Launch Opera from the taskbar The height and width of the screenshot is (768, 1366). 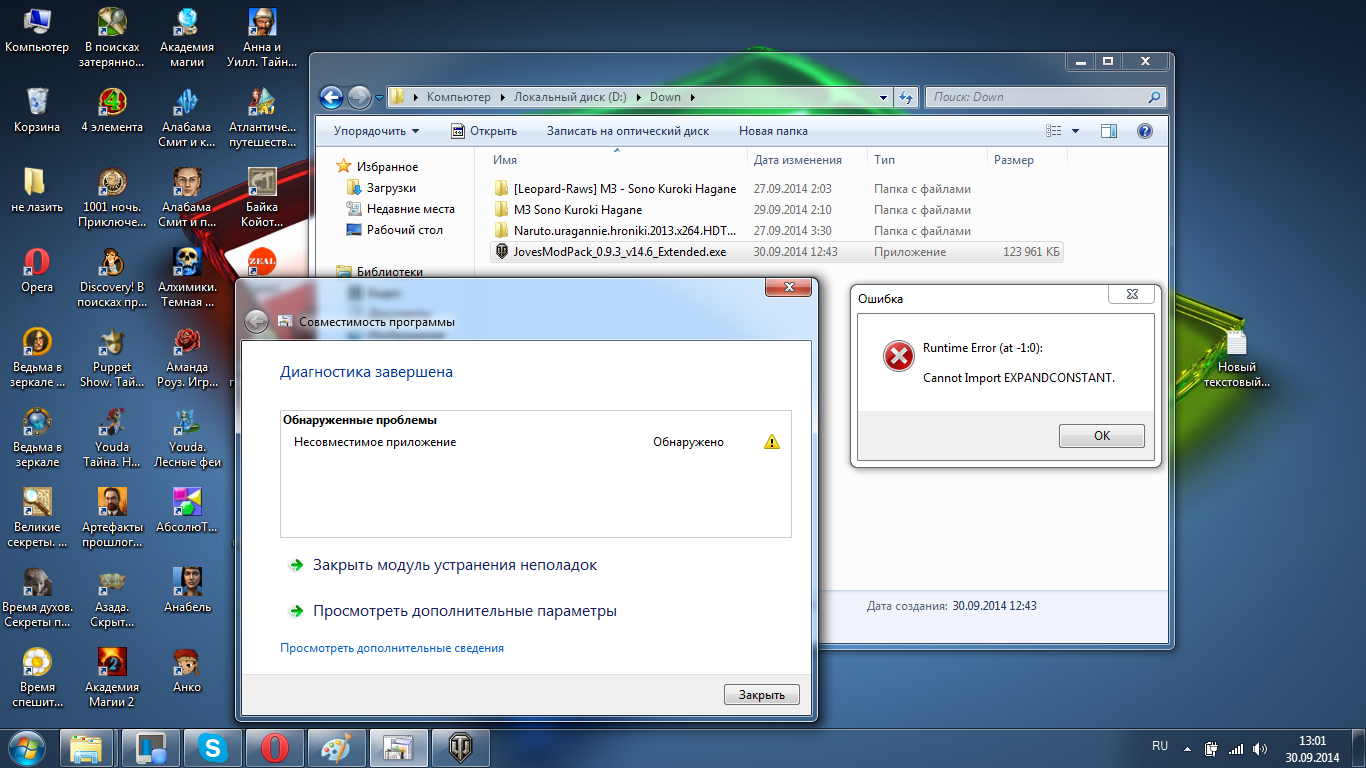coord(274,747)
